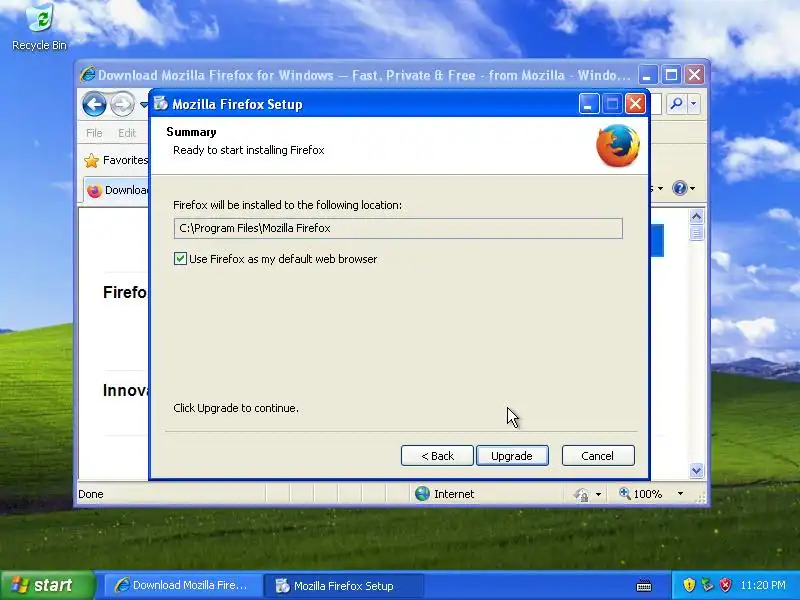Click the < Back button
Screen dimensions: 800x600
click(x=437, y=456)
